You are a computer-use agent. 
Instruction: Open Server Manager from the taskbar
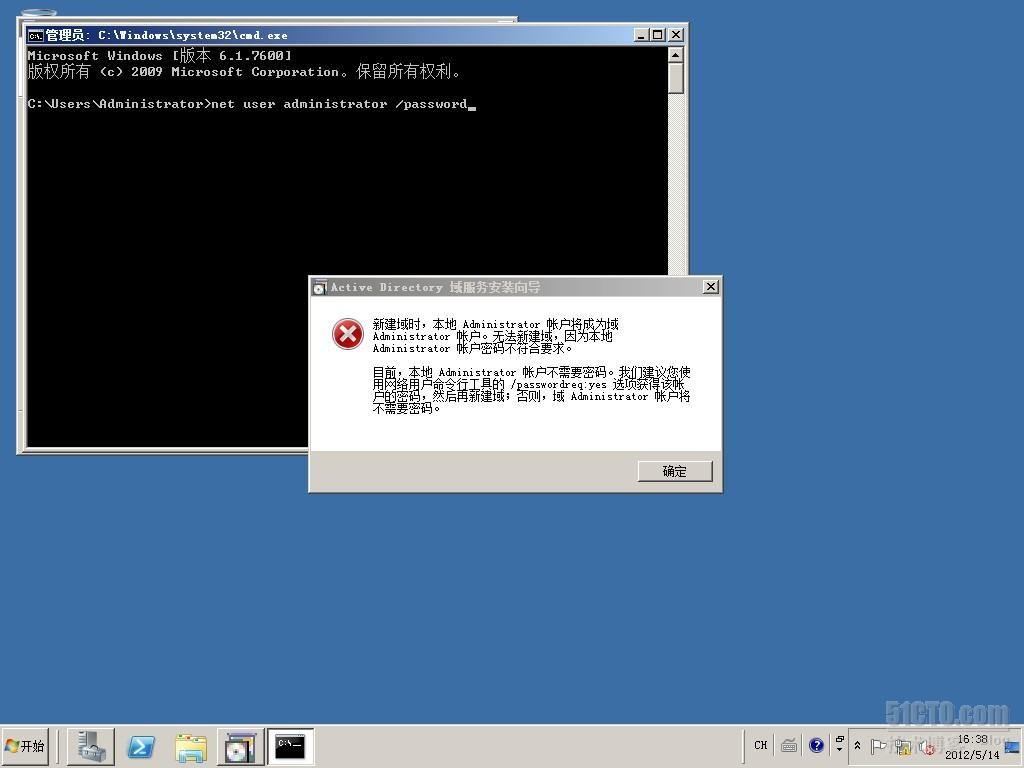click(x=91, y=746)
